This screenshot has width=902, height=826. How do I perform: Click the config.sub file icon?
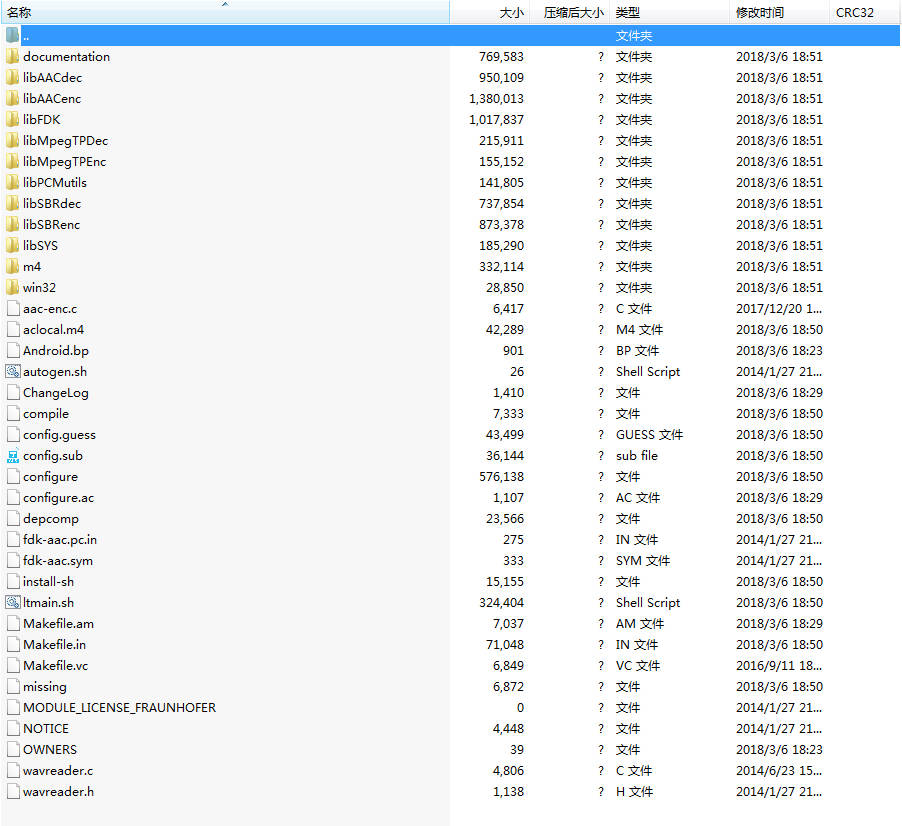[x=13, y=456]
